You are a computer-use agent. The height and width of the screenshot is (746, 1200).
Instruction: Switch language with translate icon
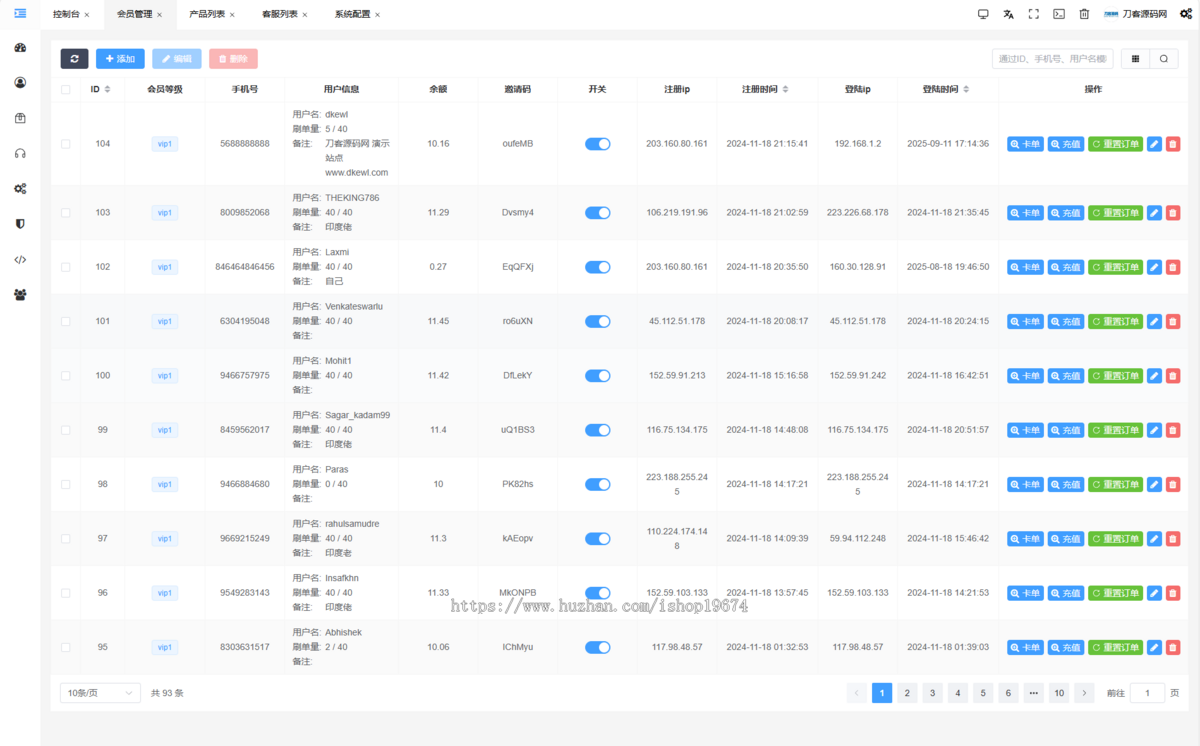(x=1008, y=14)
